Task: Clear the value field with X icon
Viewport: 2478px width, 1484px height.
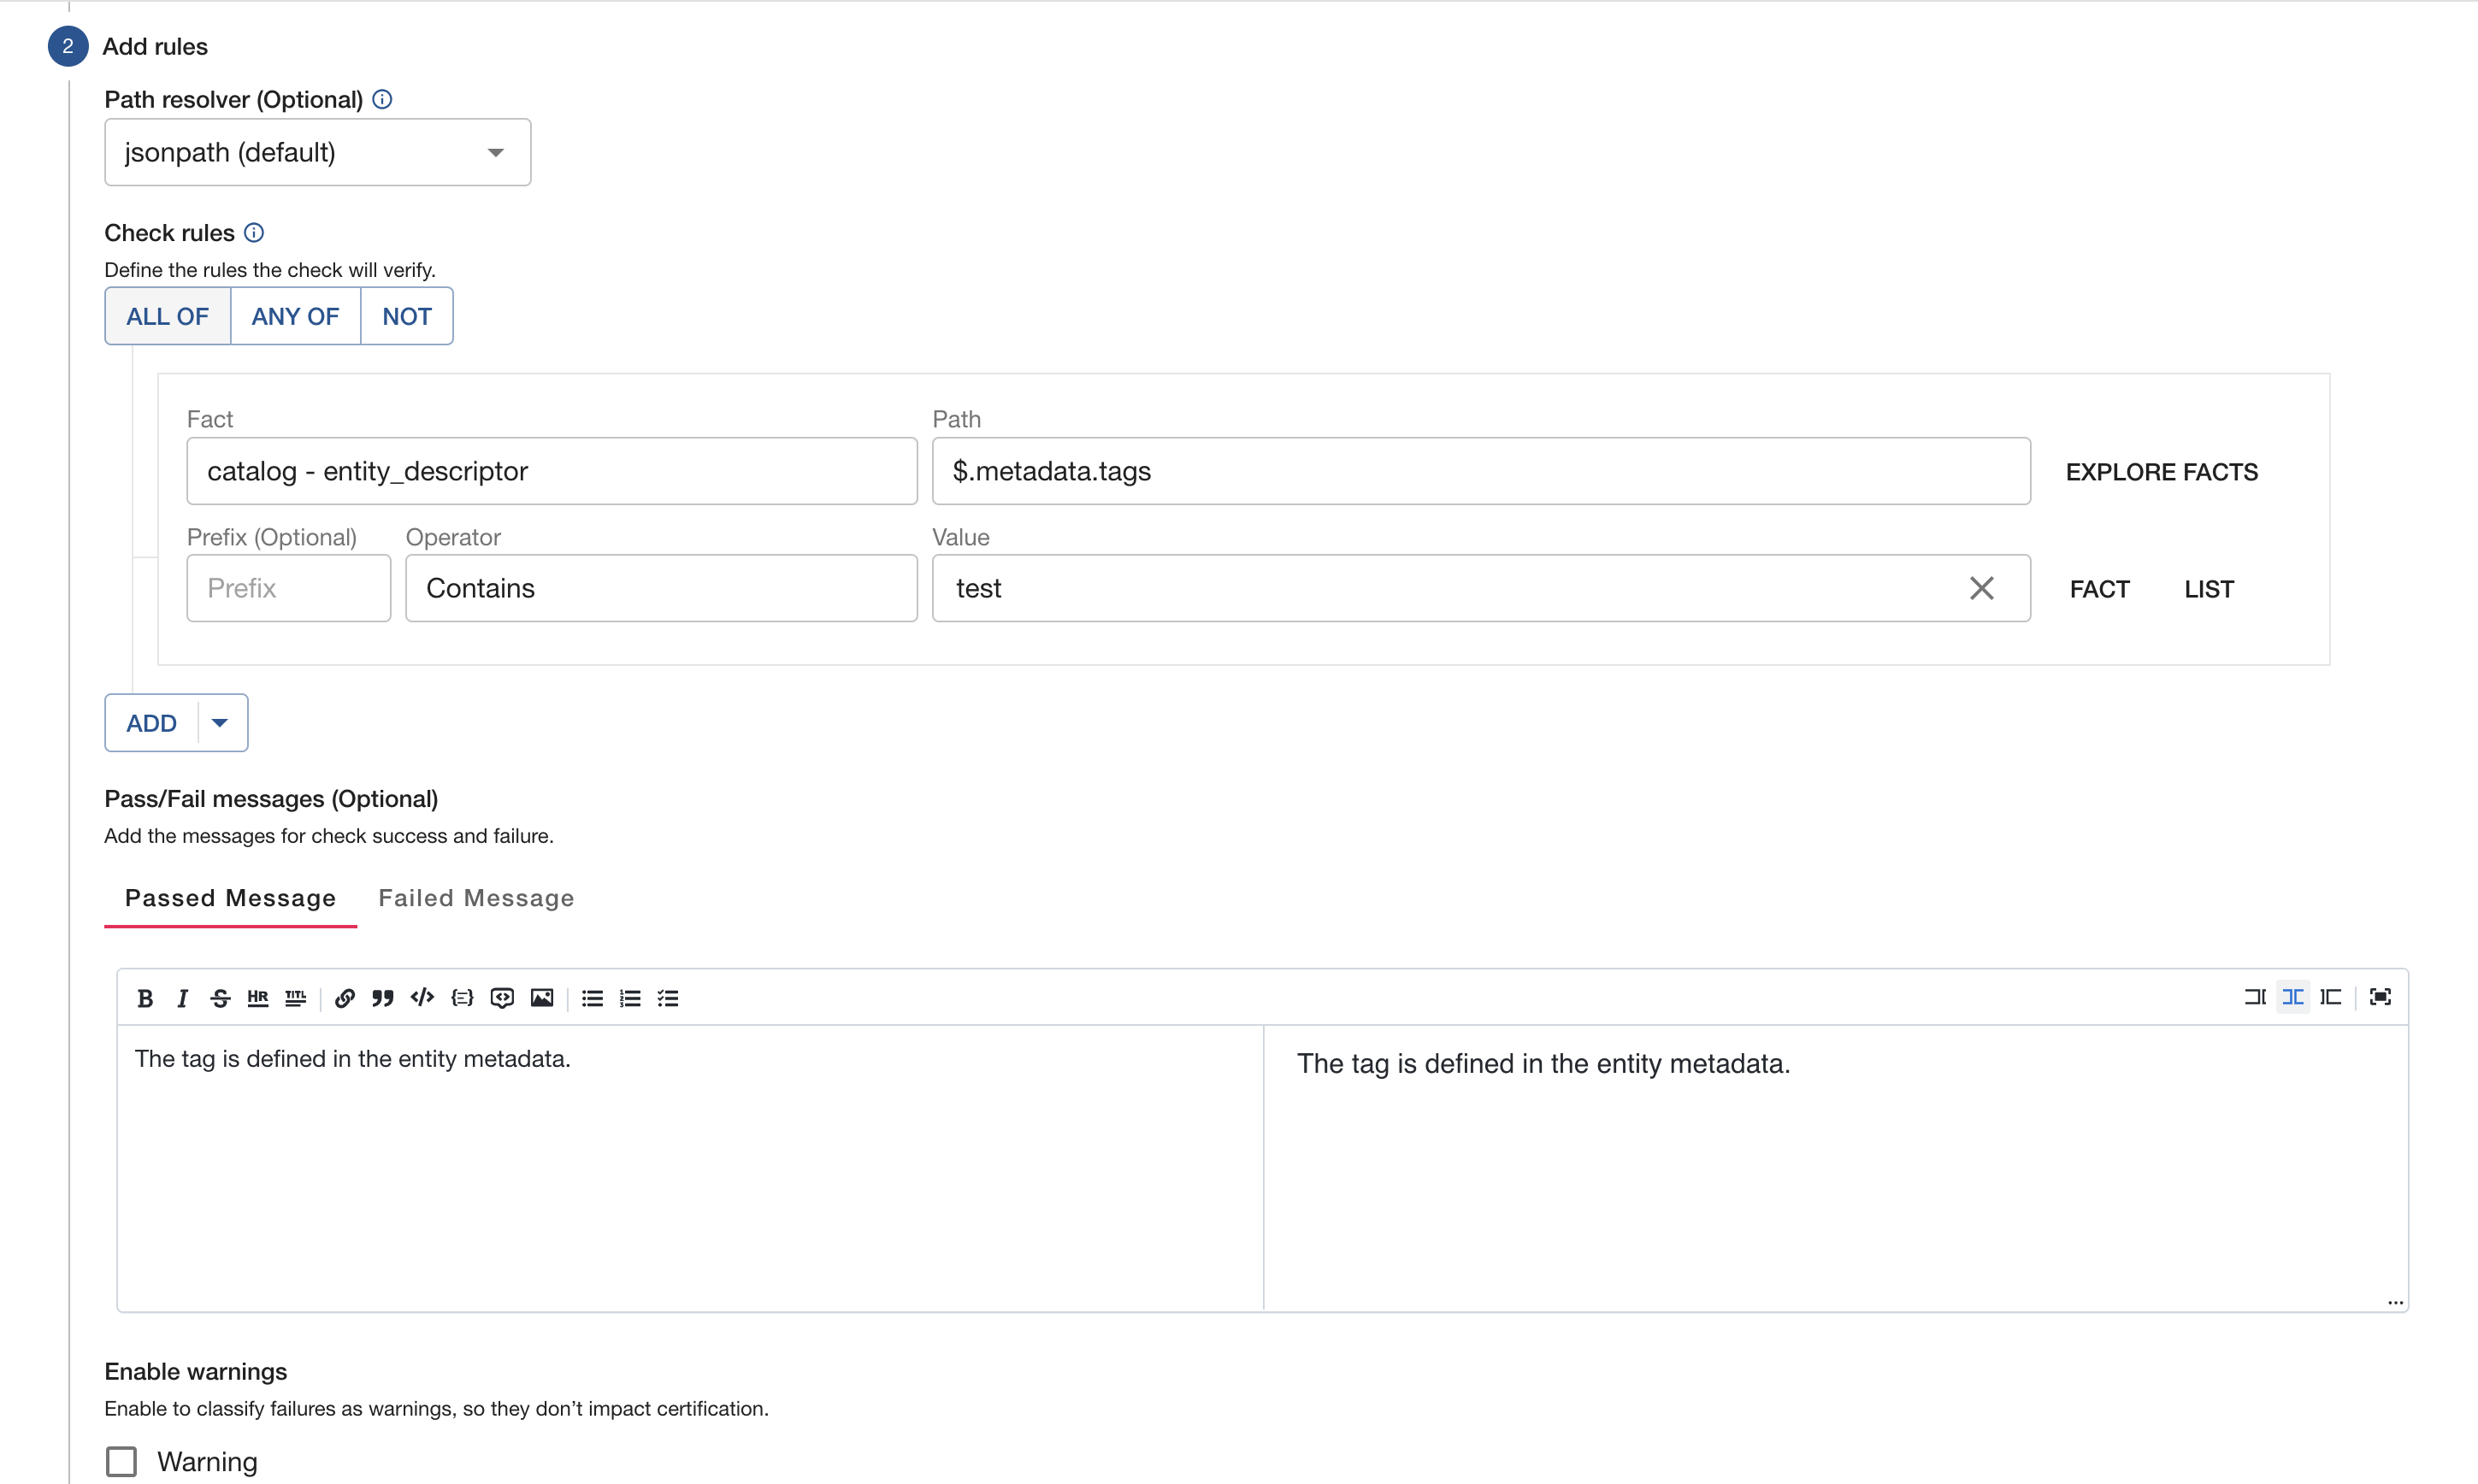Action: coord(1984,586)
